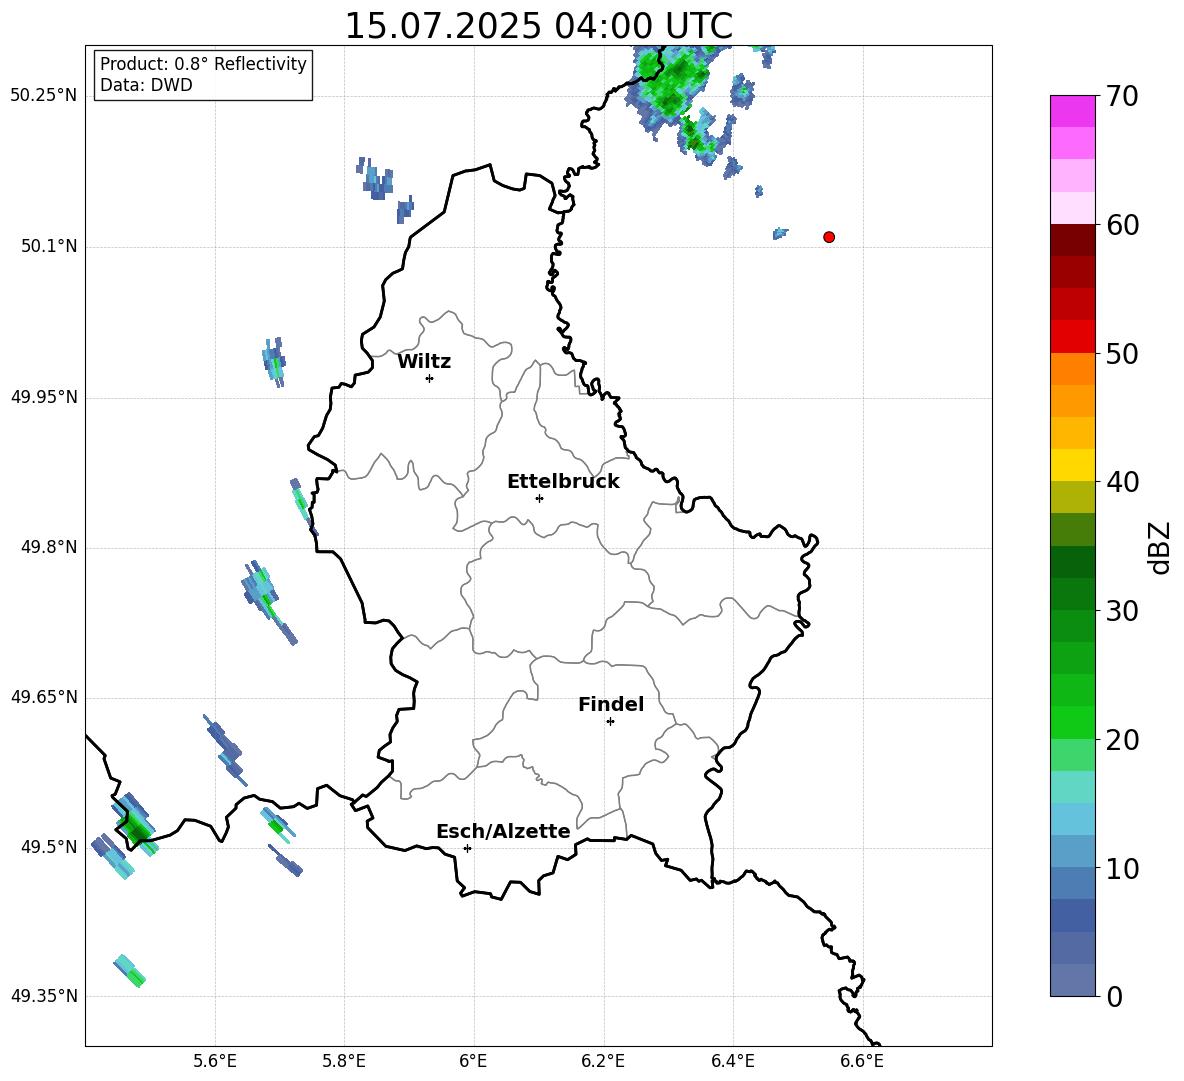Click the Esch/Alzette station cross marker
Viewport: 1184px width, 1081px height.
pos(467,848)
